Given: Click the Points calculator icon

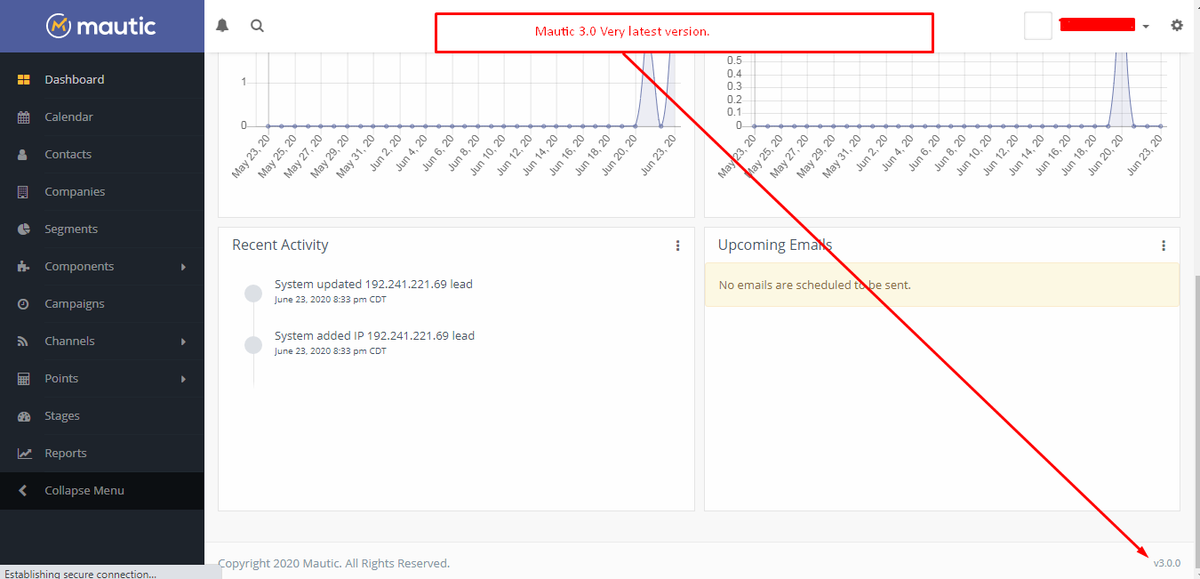Looking at the screenshot, I should 23,379.
